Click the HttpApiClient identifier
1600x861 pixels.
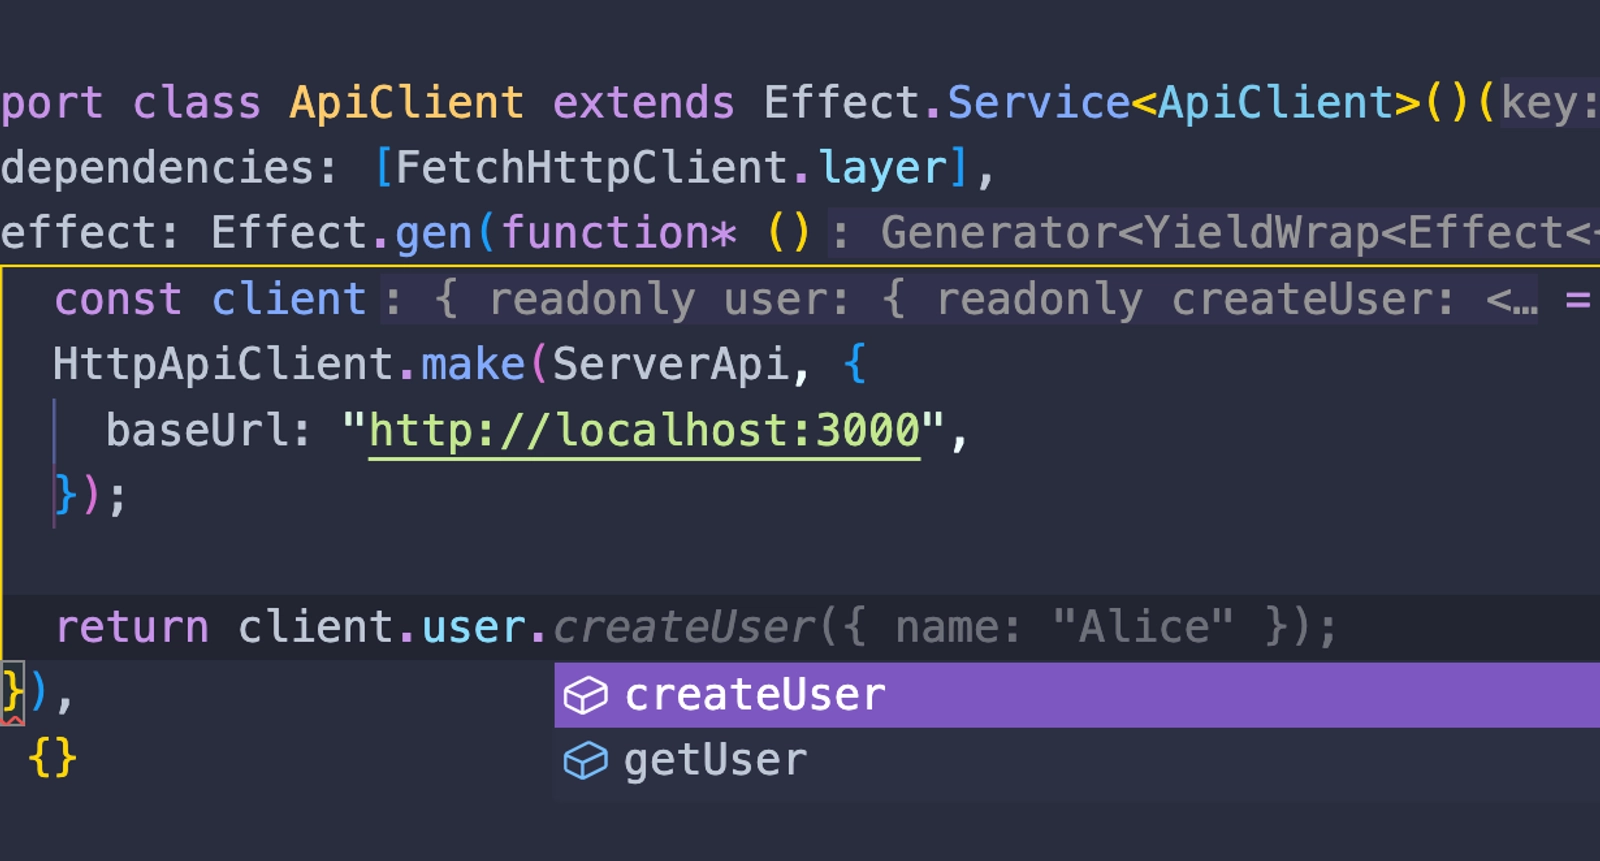pyautogui.click(x=223, y=365)
